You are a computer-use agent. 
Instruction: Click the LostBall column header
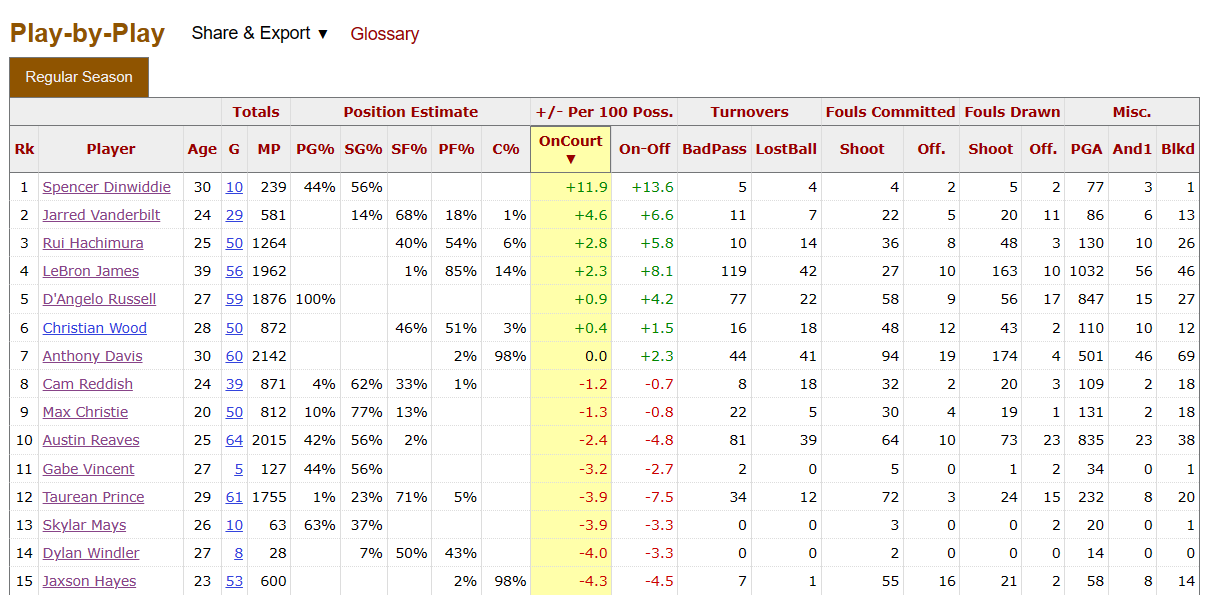click(786, 149)
